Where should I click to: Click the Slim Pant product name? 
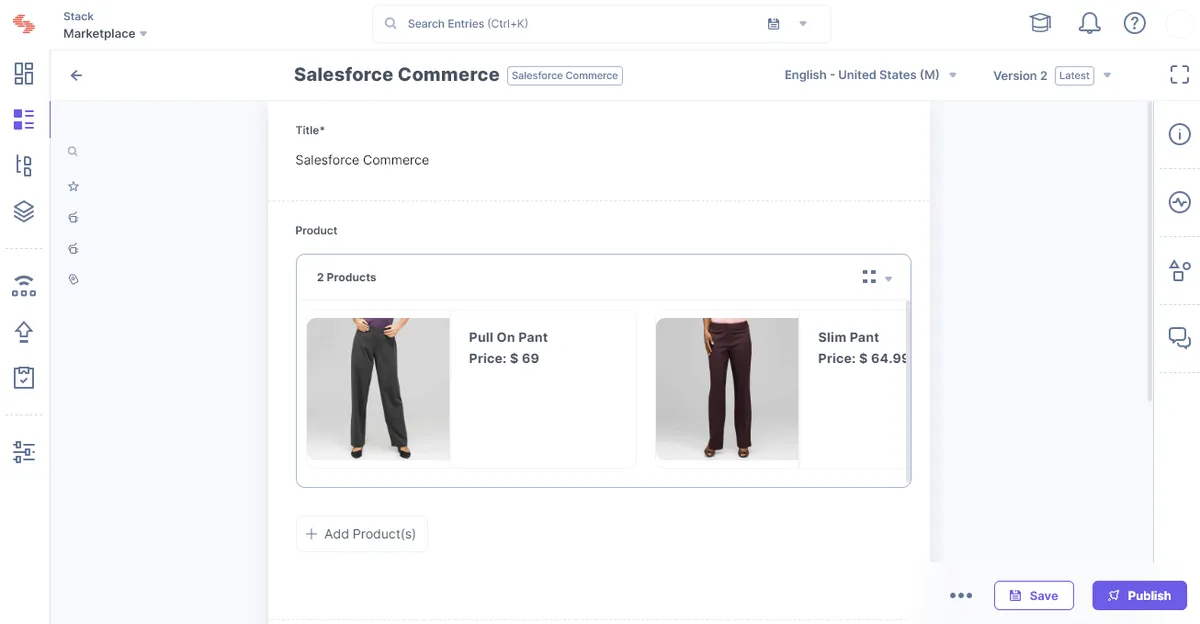point(848,337)
